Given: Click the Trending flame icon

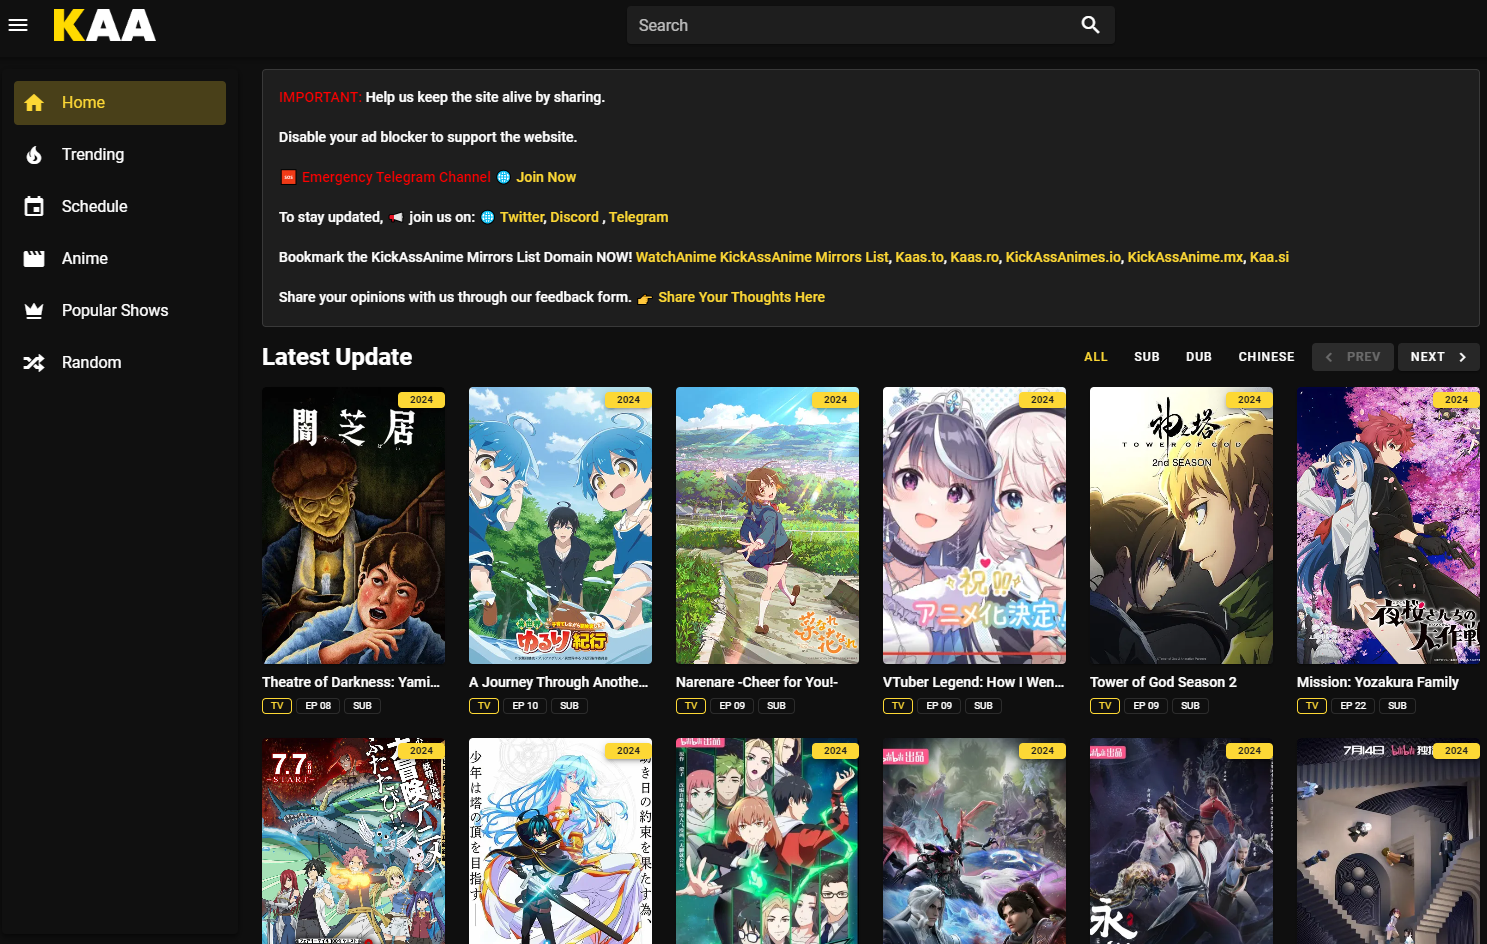Looking at the screenshot, I should pyautogui.click(x=34, y=155).
